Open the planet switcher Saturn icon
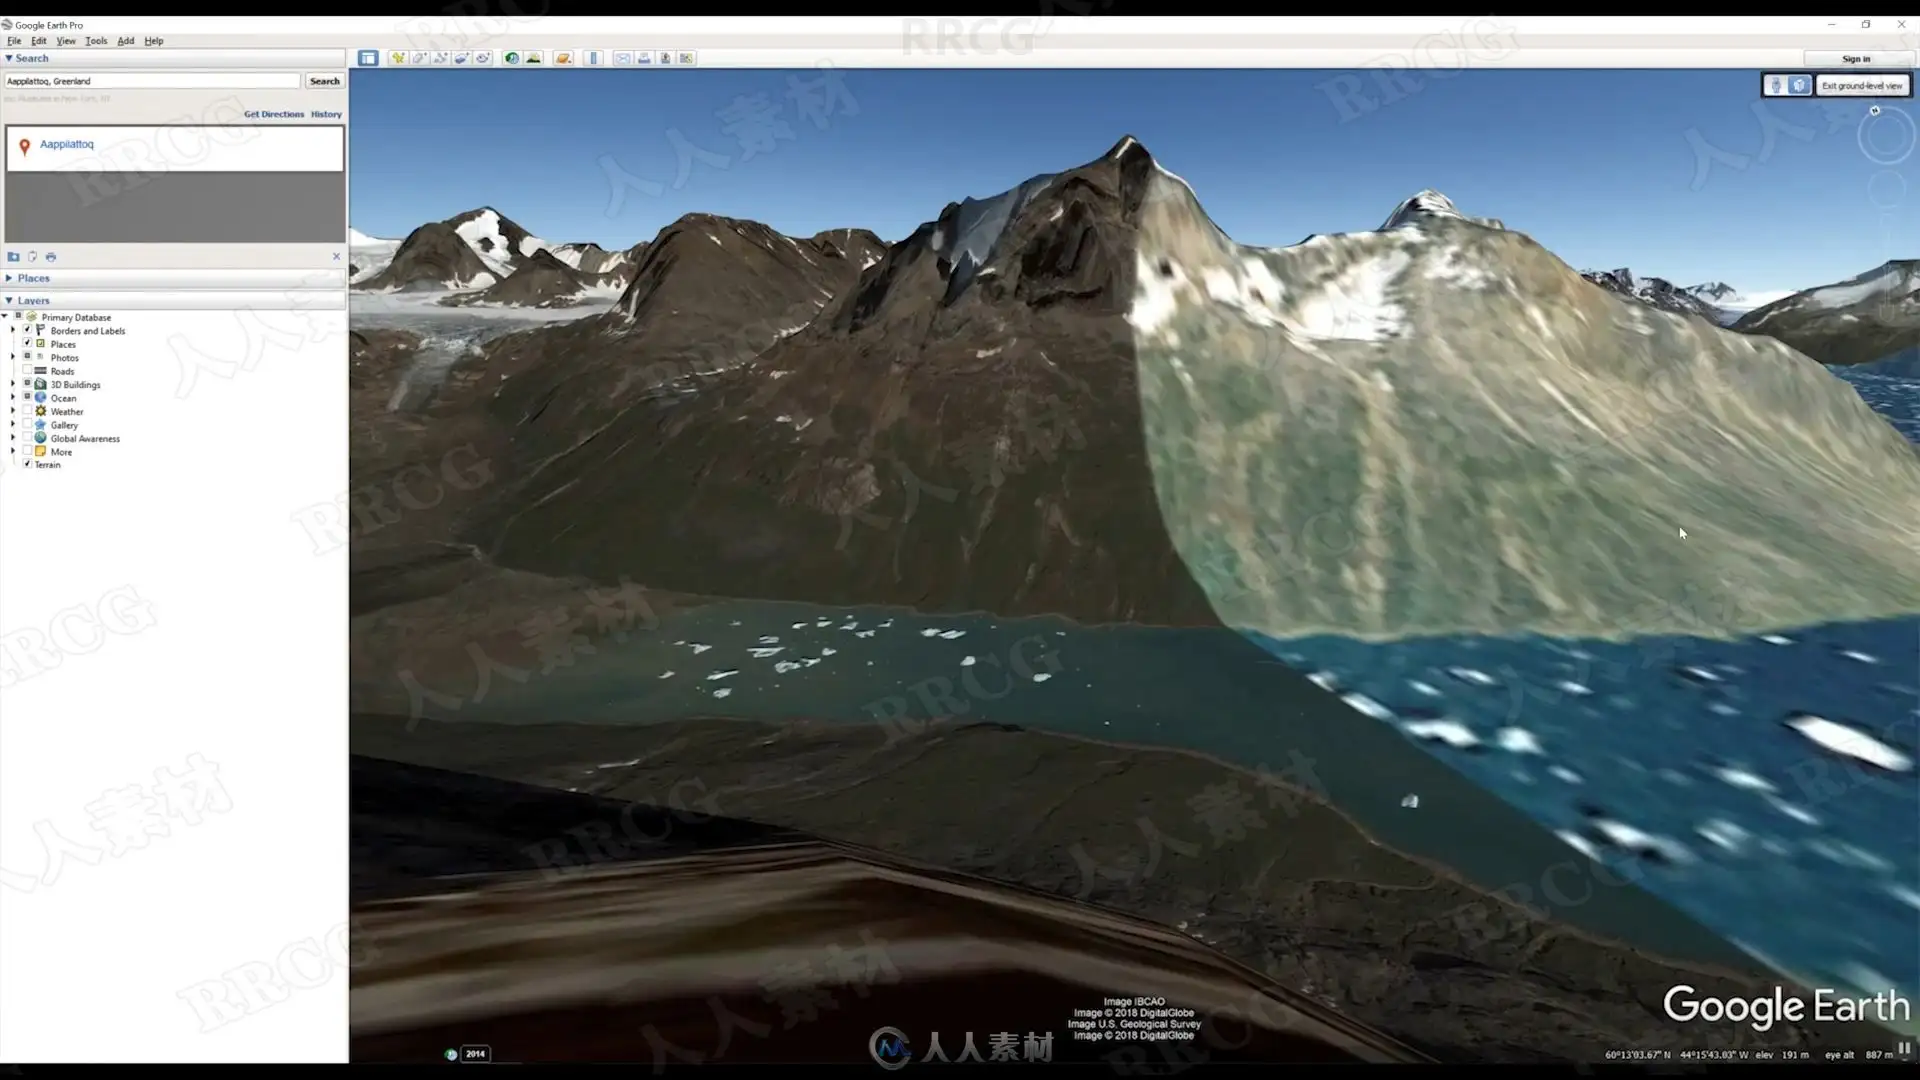 (564, 58)
